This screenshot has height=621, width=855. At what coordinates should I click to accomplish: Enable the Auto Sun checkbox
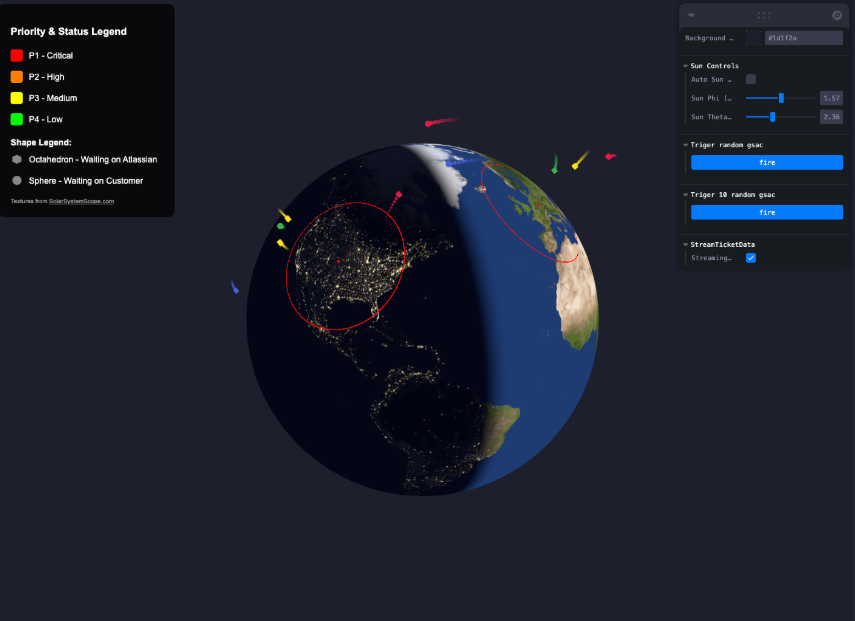click(x=751, y=79)
